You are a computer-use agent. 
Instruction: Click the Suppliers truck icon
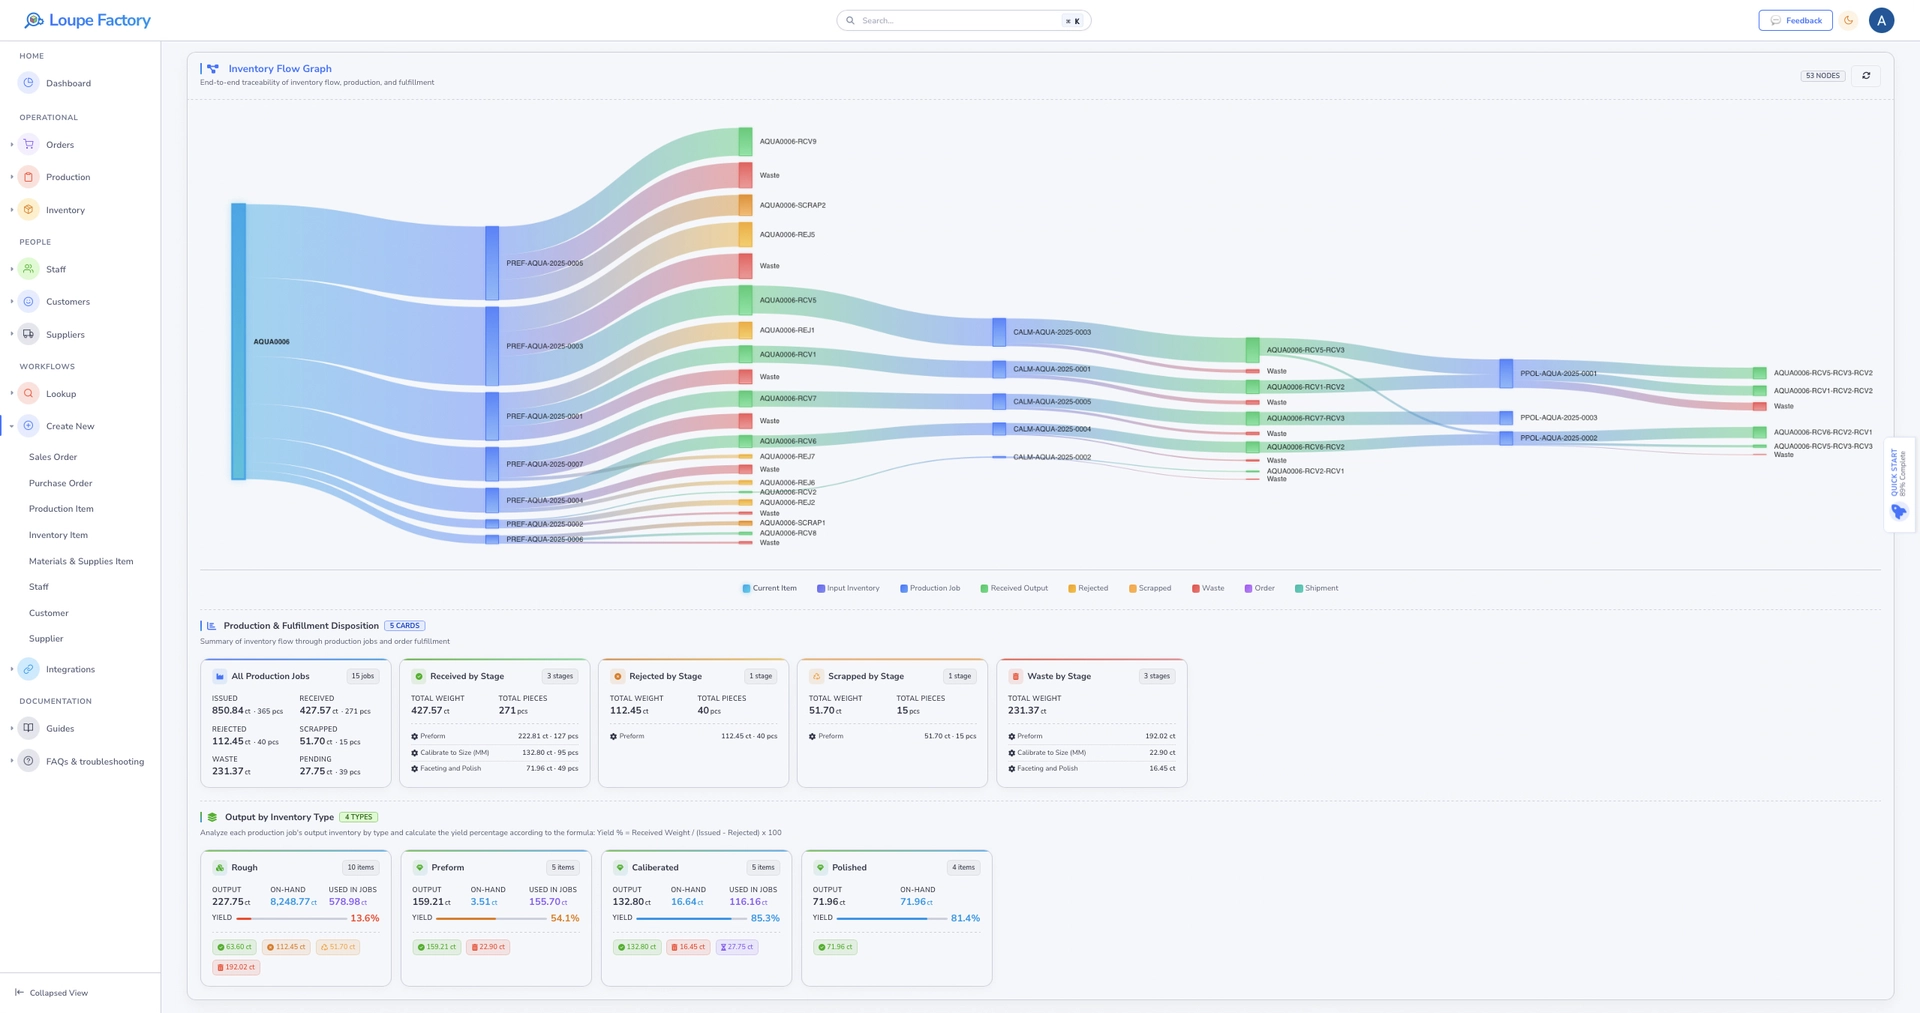coord(29,334)
